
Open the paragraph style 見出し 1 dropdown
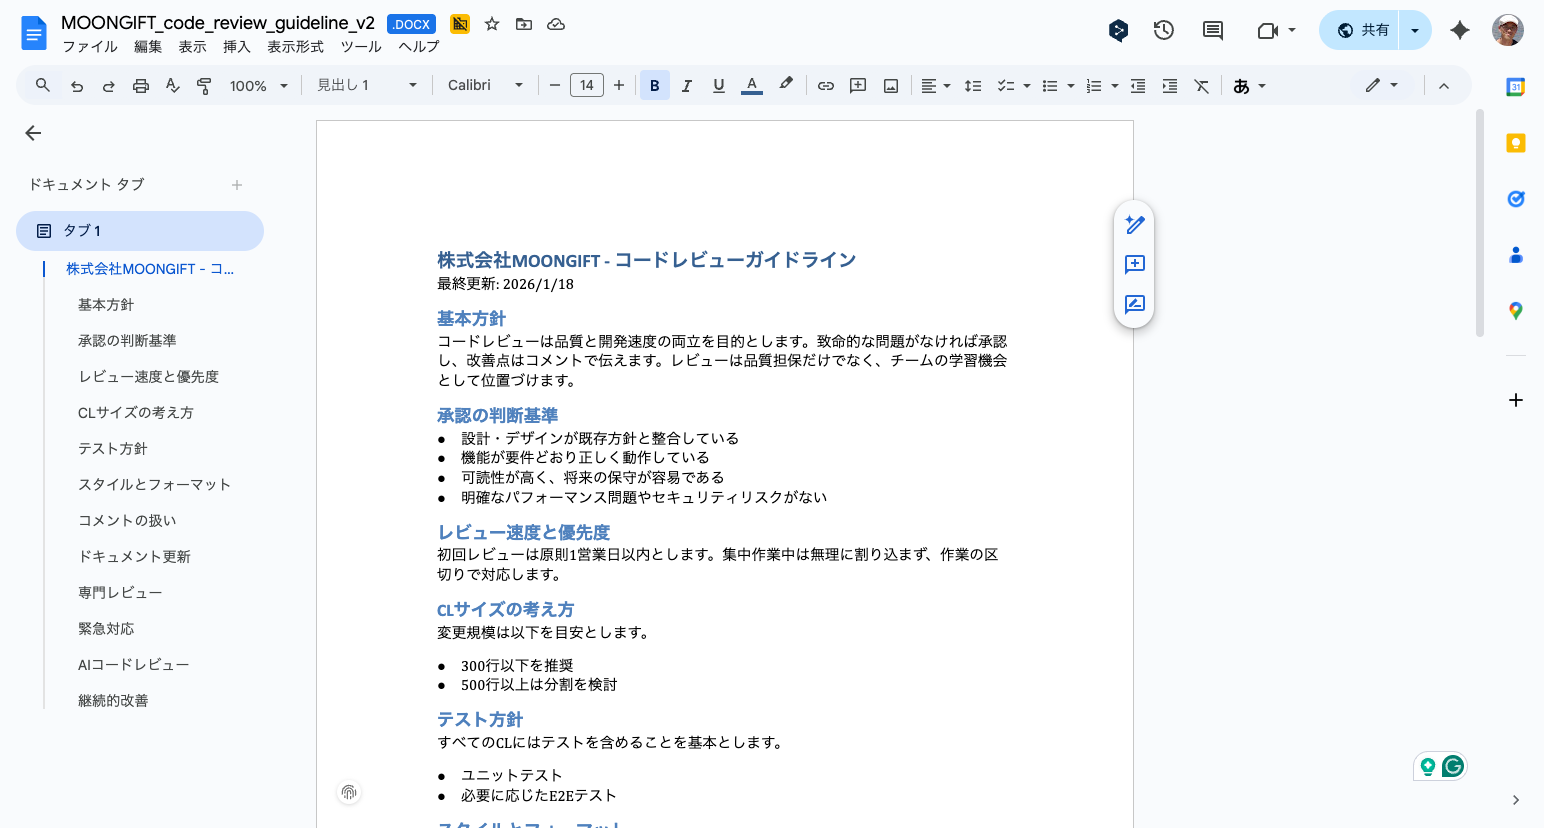(367, 86)
